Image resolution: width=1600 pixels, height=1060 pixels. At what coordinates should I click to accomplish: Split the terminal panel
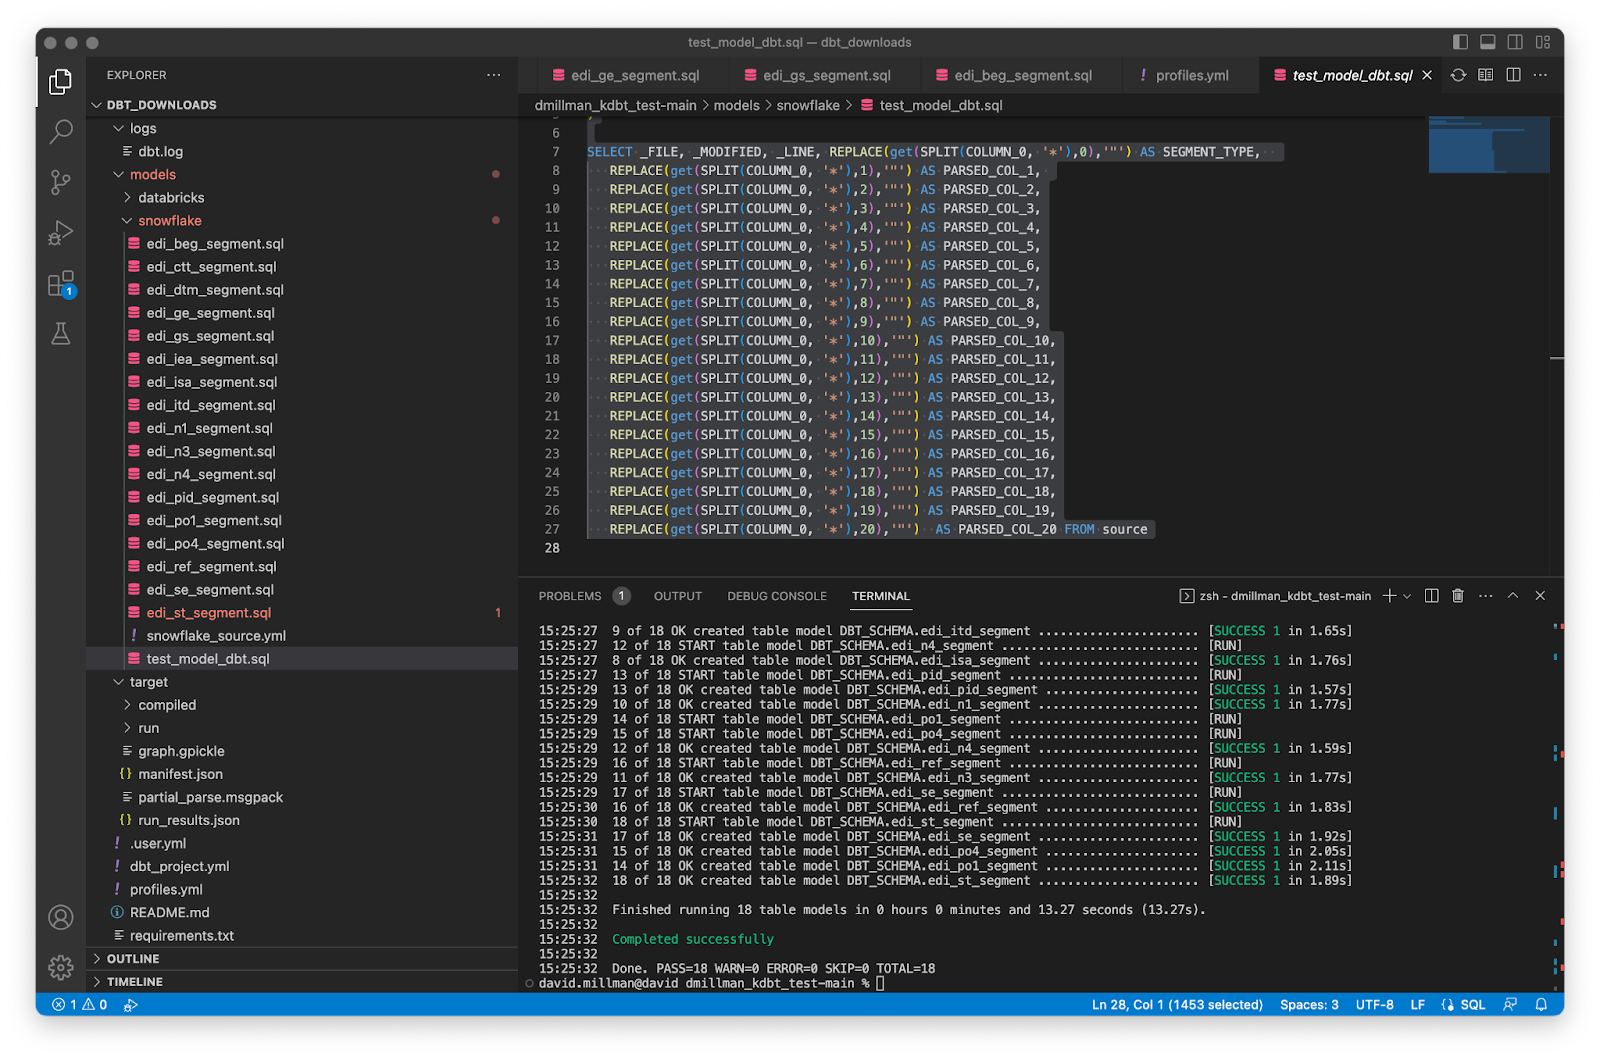(1431, 596)
